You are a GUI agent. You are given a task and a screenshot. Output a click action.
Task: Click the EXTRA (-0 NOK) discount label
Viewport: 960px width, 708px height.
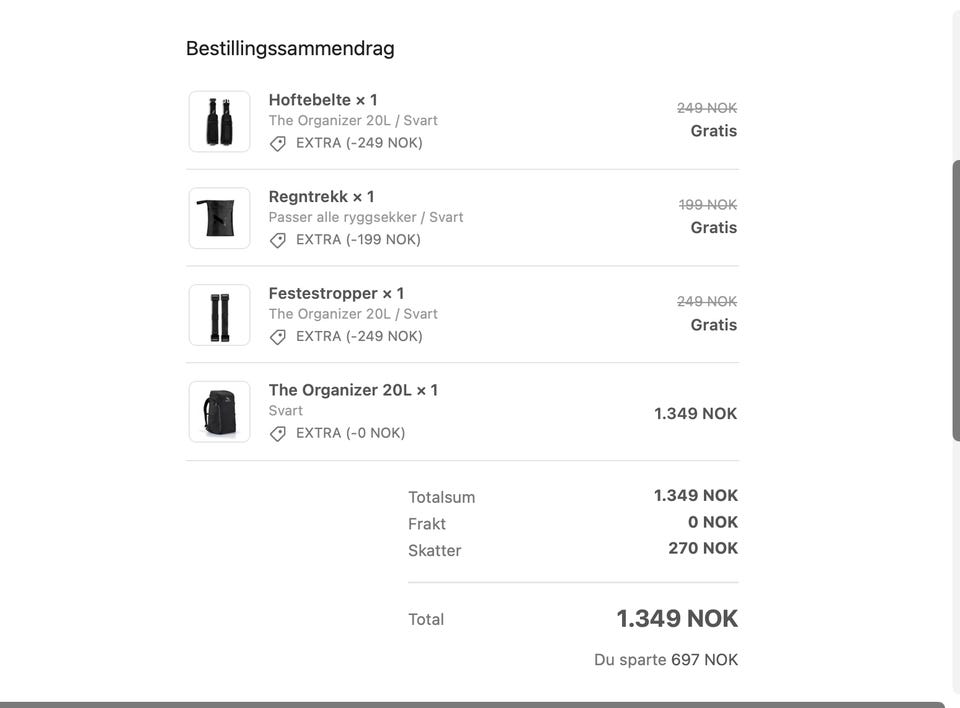350,433
